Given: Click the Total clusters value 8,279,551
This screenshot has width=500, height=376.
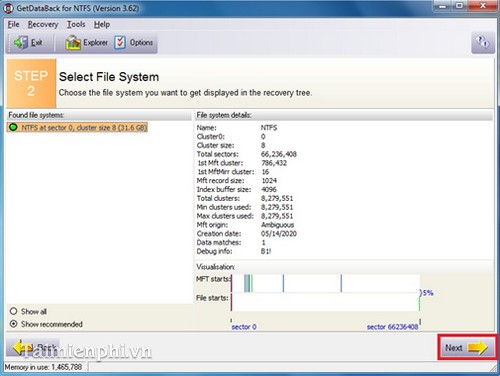Looking at the screenshot, I should pos(277,198).
